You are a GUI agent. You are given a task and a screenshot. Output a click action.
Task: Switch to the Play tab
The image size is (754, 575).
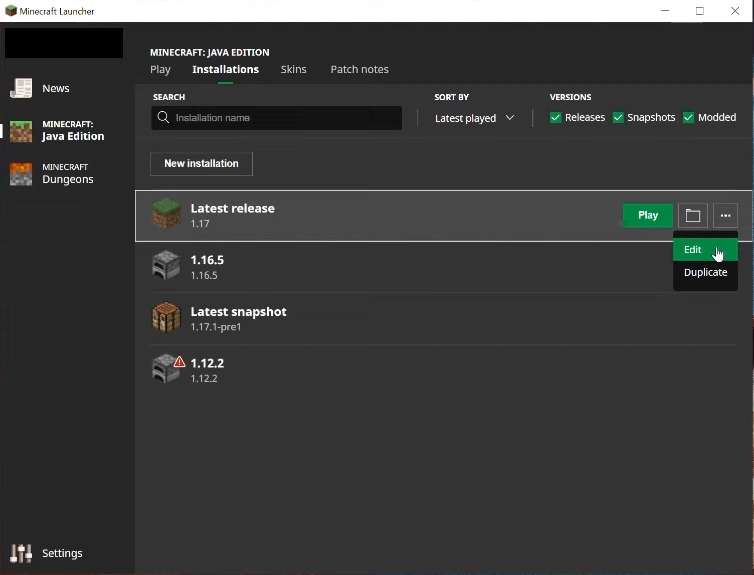160,70
